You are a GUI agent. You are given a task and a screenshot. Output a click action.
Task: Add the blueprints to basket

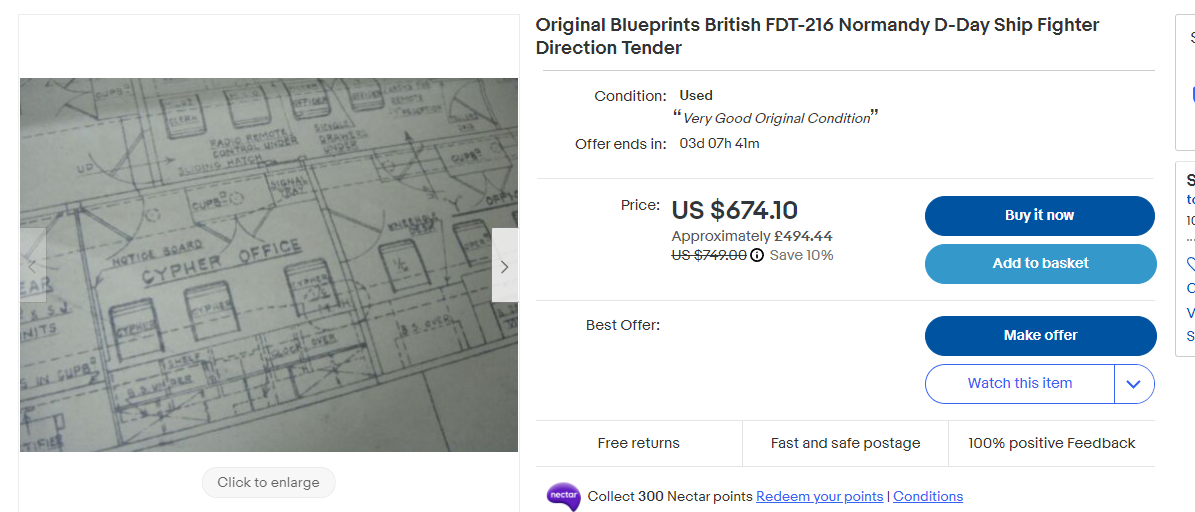coord(1039,264)
